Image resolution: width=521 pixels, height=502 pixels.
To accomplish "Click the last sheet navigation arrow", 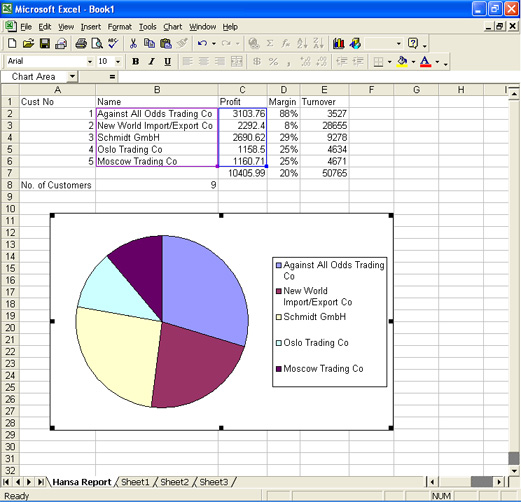I will point(41,482).
